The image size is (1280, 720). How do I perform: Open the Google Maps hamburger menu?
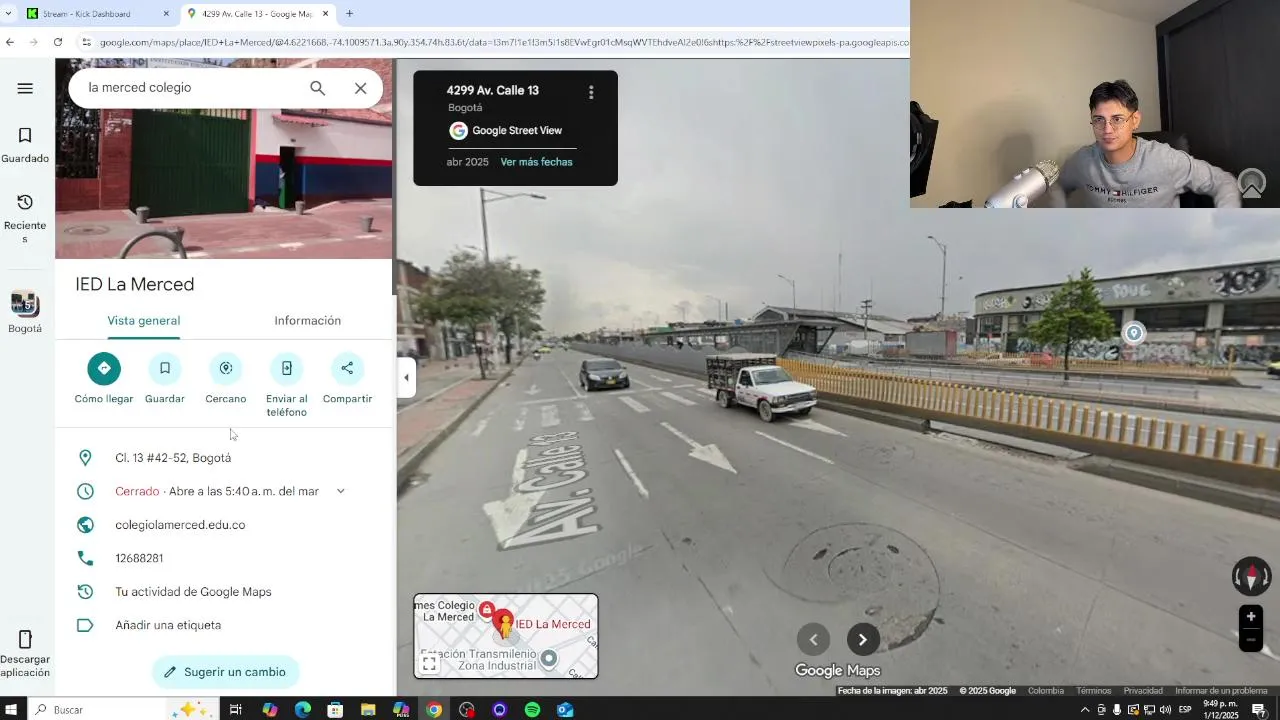click(x=25, y=88)
